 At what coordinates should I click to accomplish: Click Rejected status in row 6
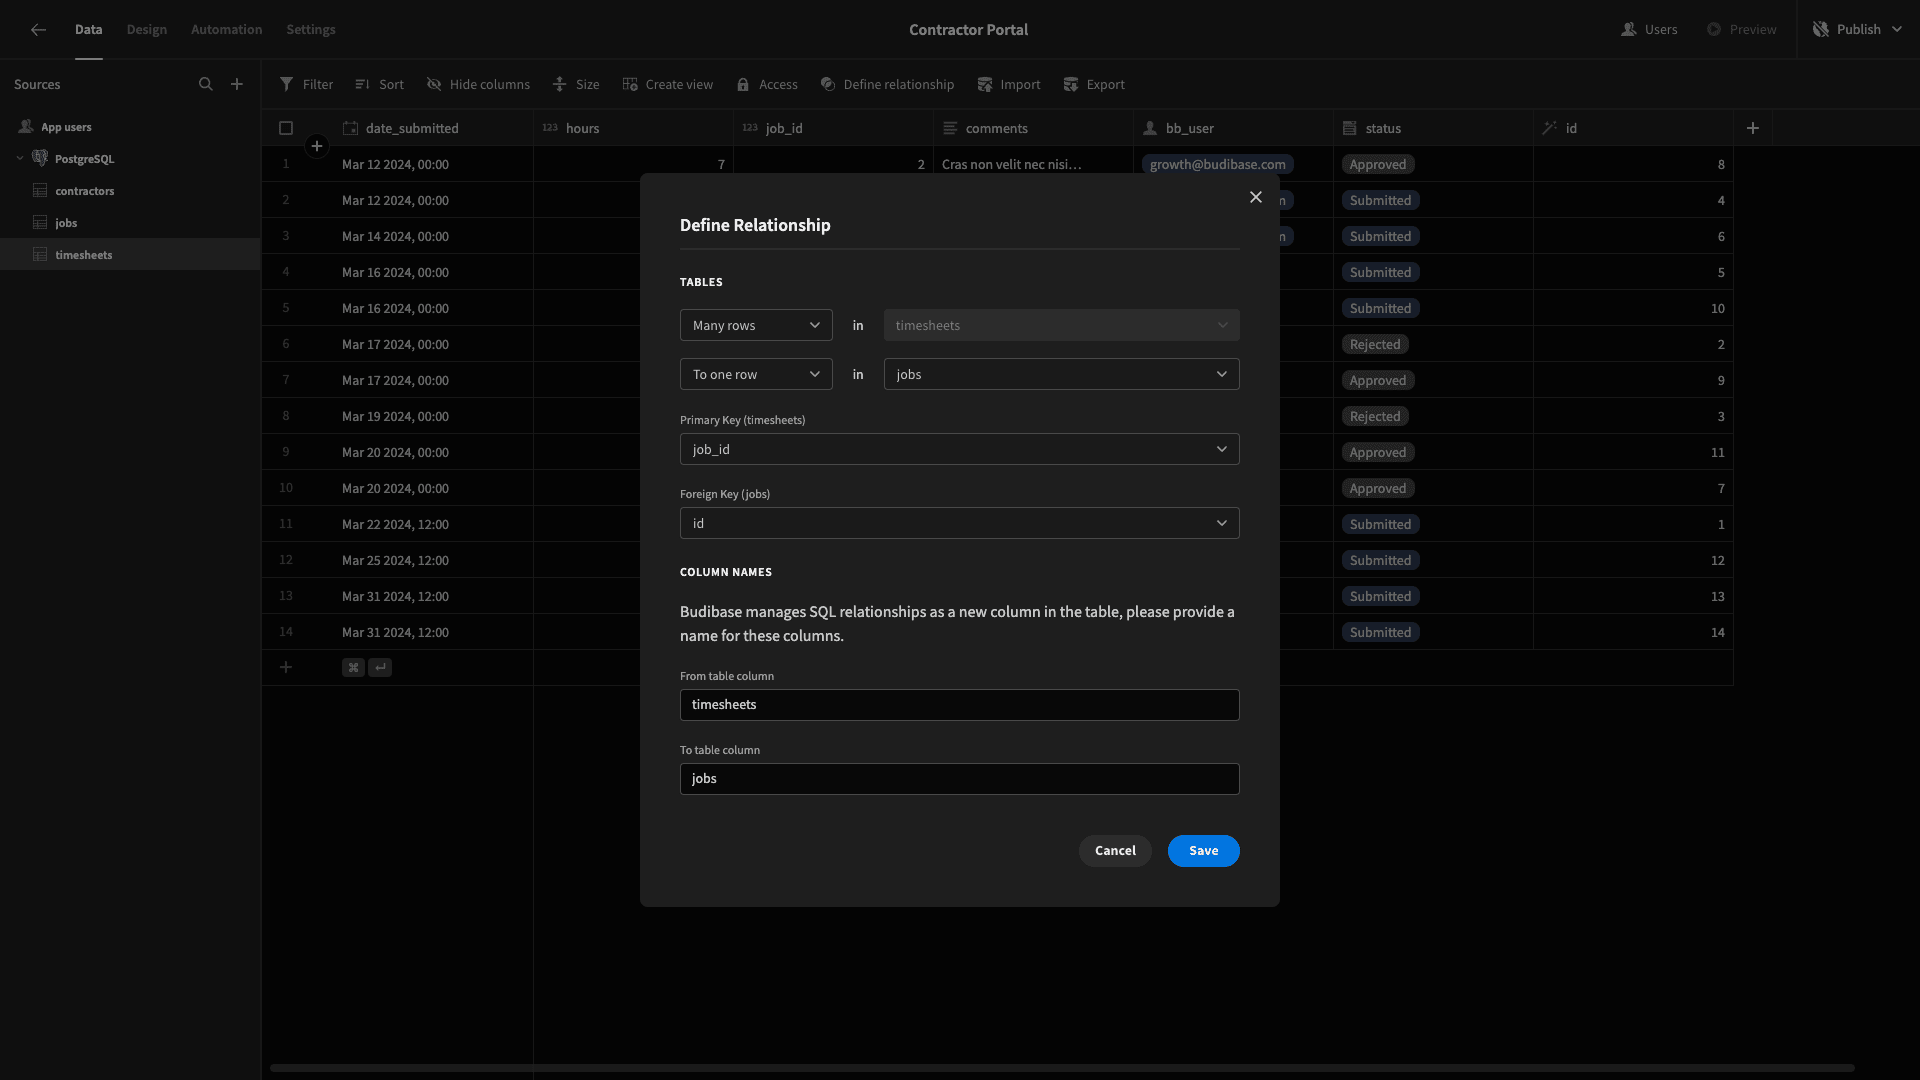(1375, 344)
